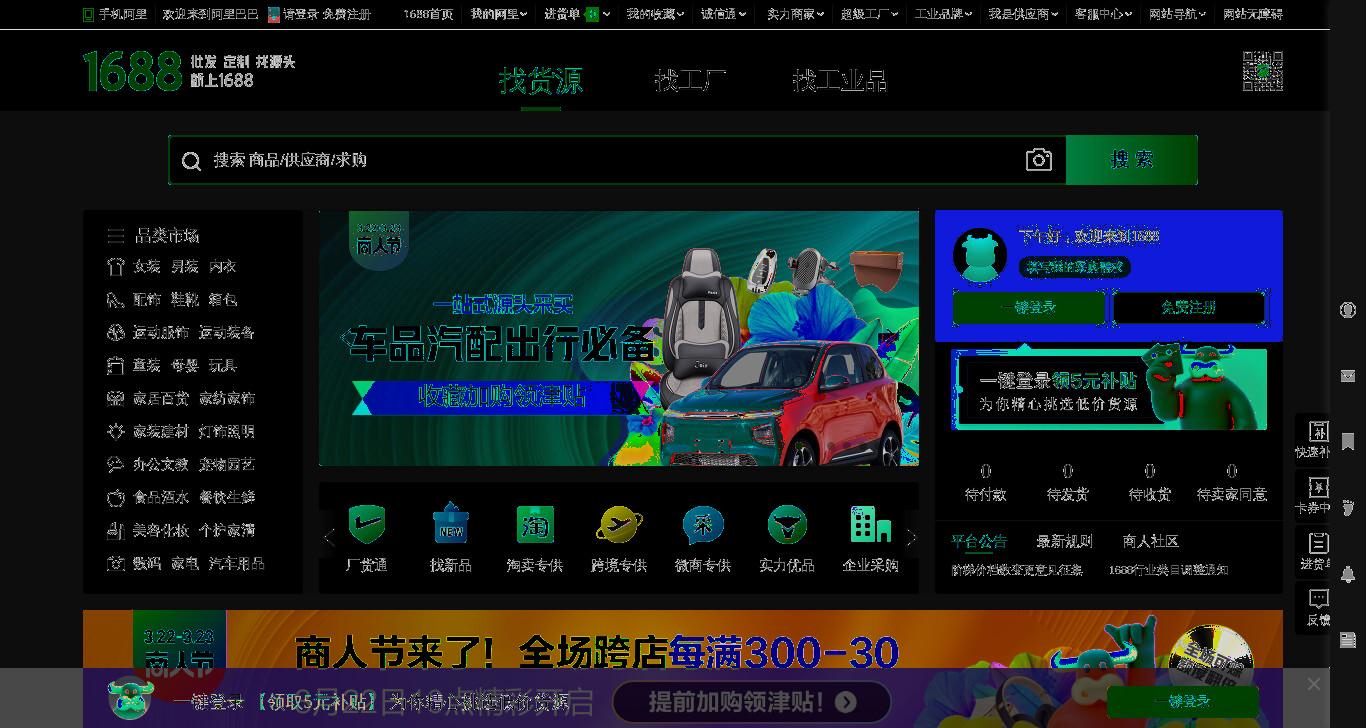Open 快速补 sidebar tool
The image size is (1366, 728).
[x=1312, y=438]
